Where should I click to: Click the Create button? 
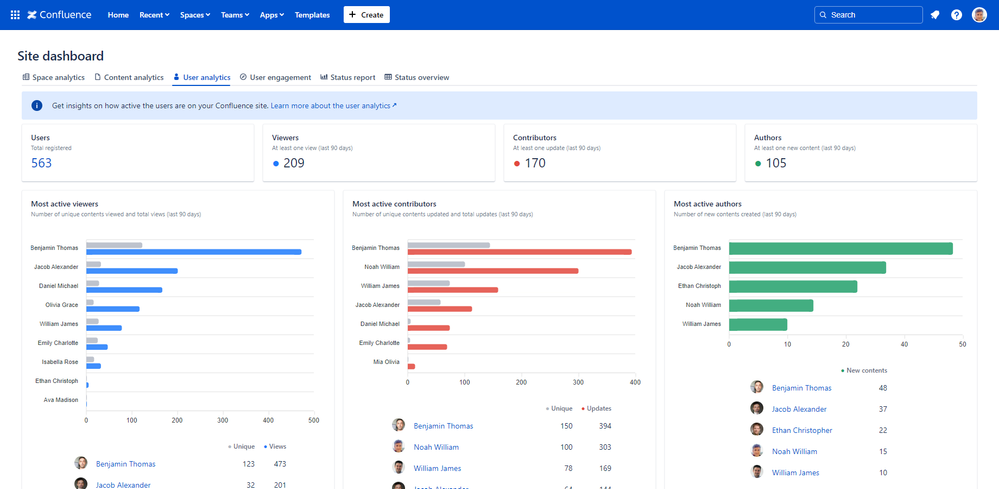click(x=366, y=15)
